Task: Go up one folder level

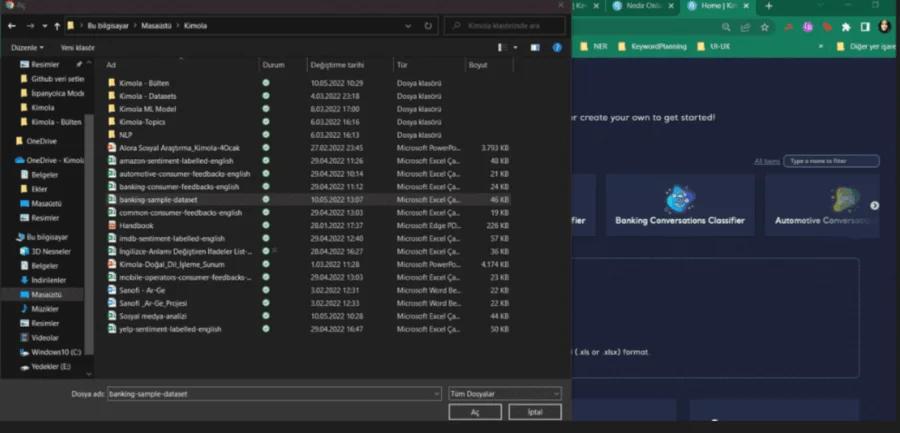Action: [57, 26]
